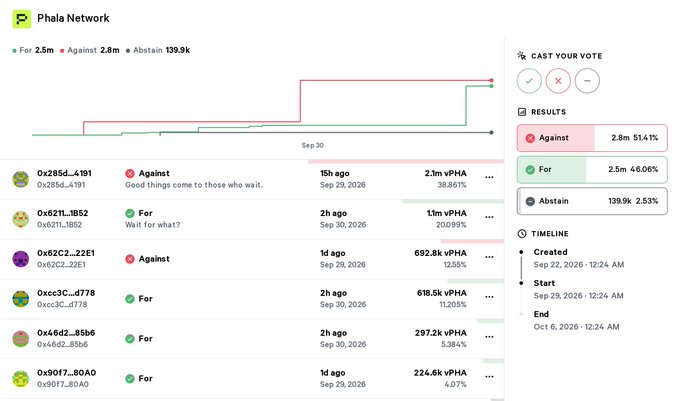Image resolution: width=680 pixels, height=401 pixels.
Task: Click the green For line endpoint on chart
Action: [491, 86]
